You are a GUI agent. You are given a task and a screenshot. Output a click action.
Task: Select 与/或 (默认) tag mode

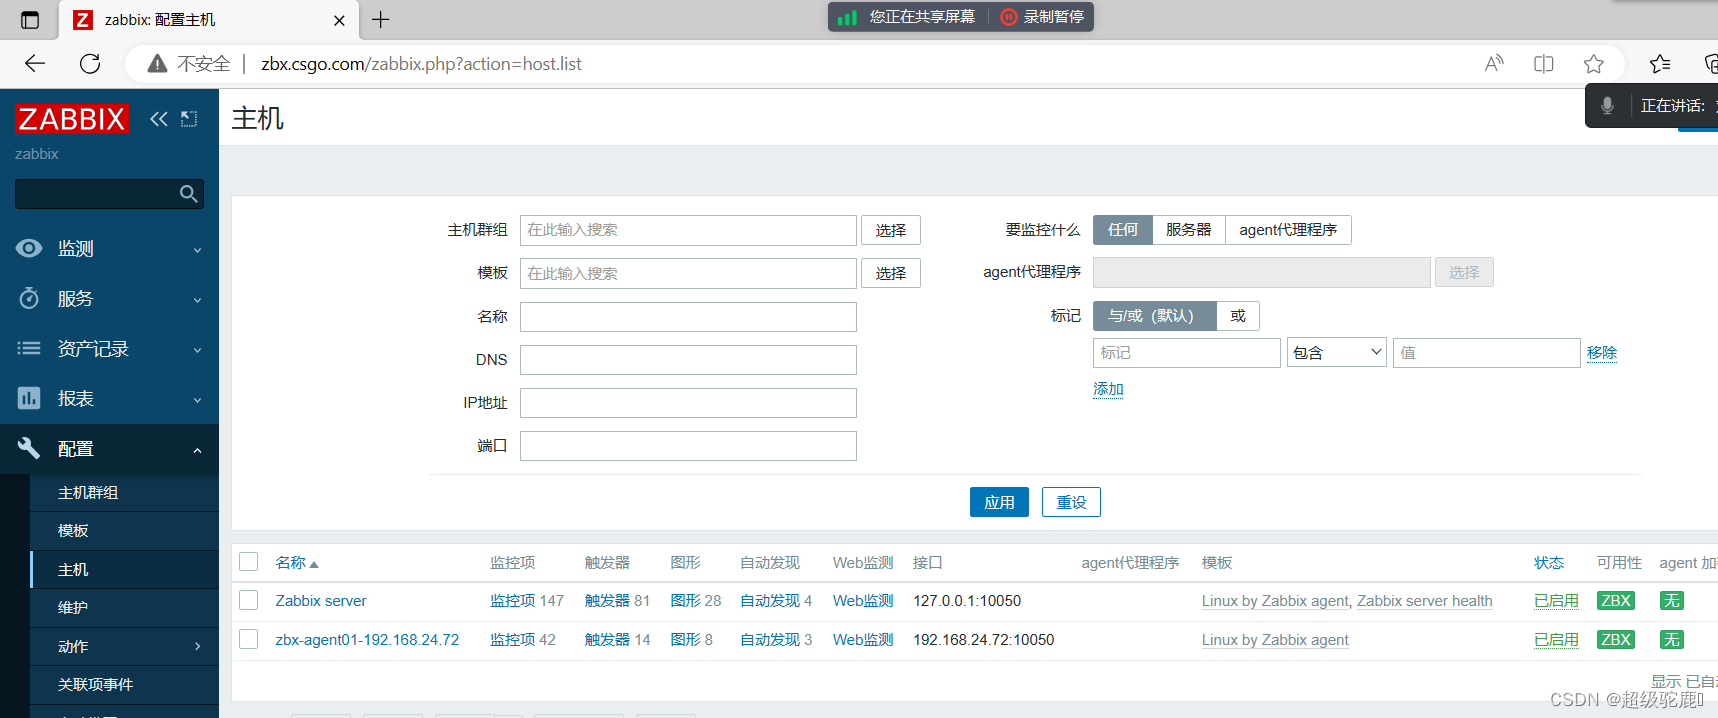1154,316
